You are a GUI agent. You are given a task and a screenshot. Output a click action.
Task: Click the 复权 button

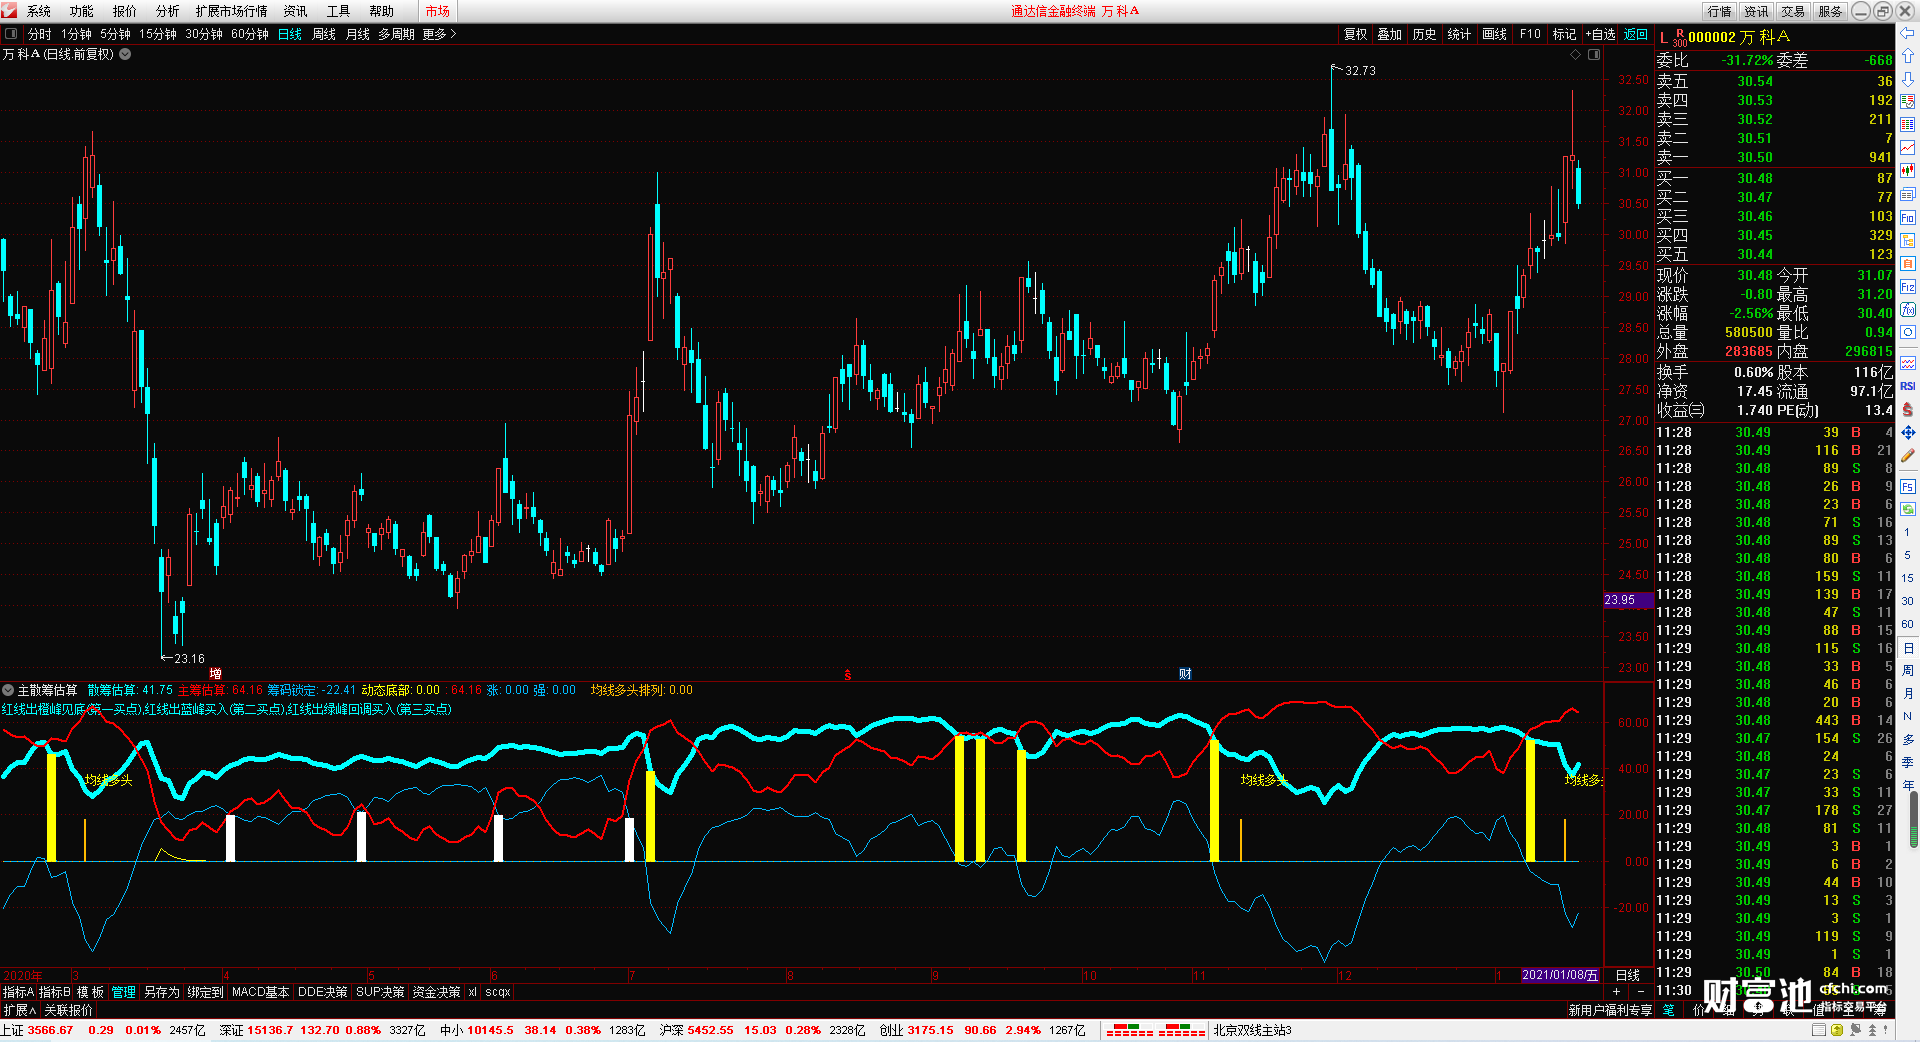pos(1355,34)
